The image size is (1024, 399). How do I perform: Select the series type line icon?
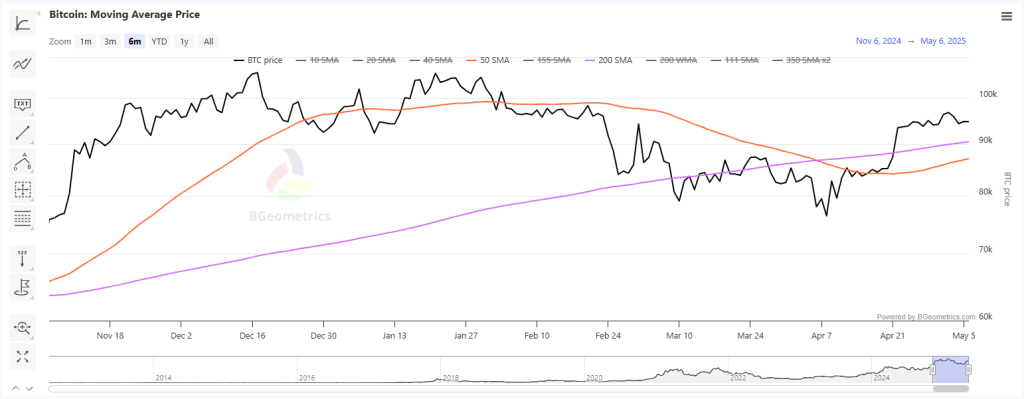pyautogui.click(x=23, y=63)
